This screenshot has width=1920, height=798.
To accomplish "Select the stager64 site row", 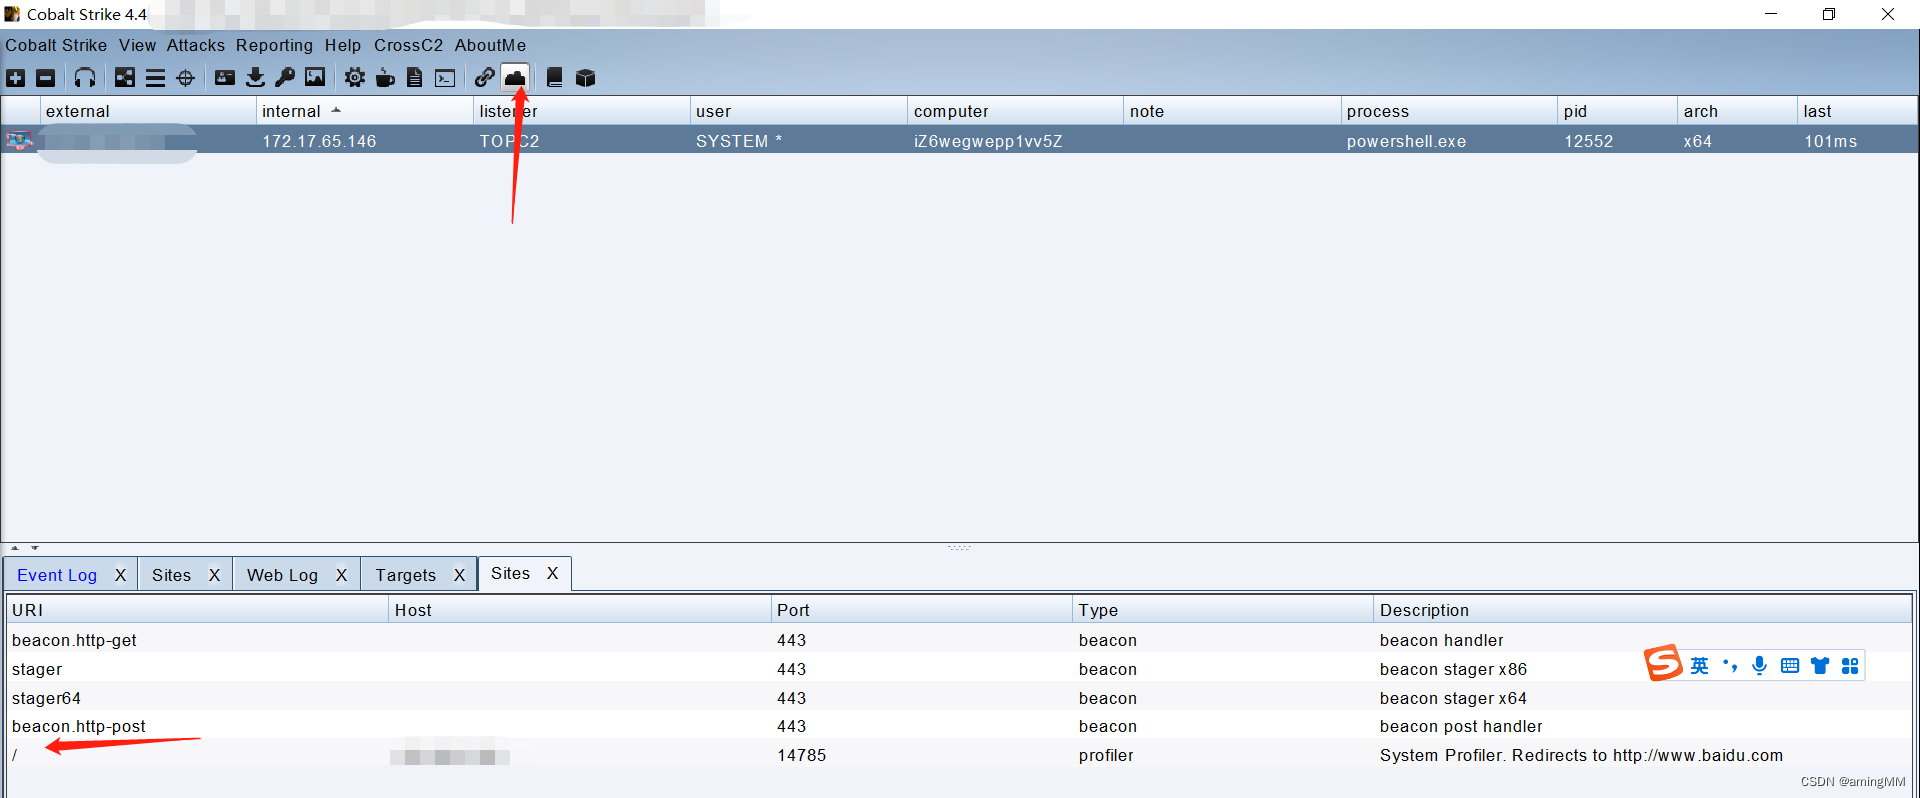I will (x=959, y=698).
